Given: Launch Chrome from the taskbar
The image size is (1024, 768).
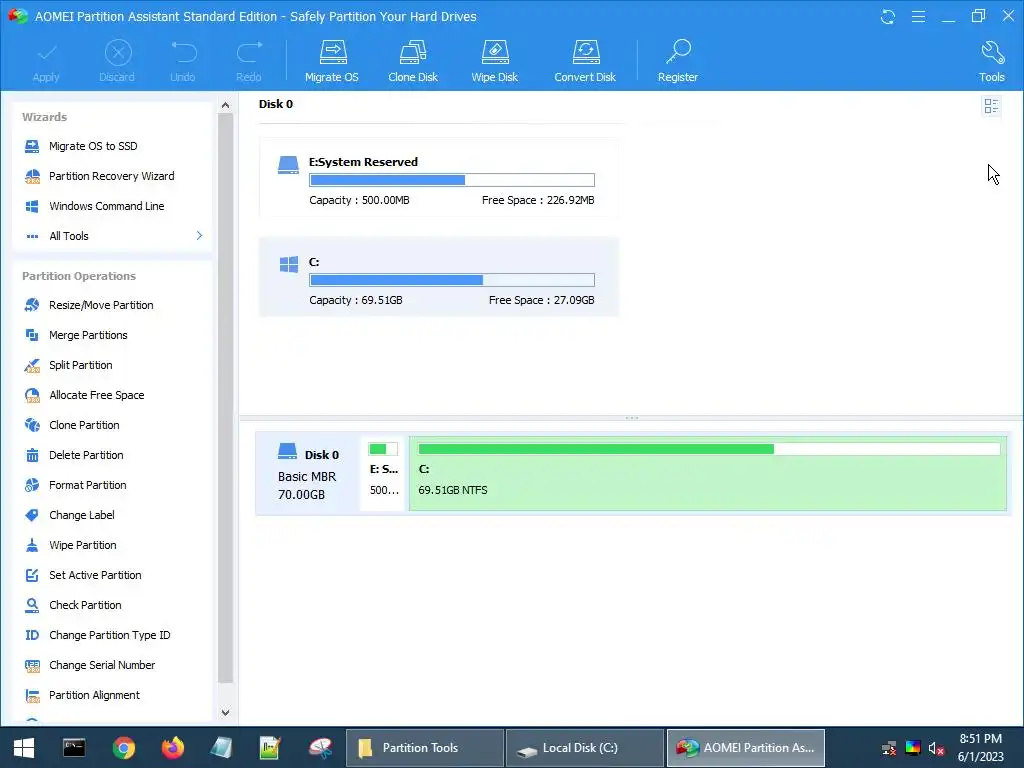Looking at the screenshot, I should click(x=123, y=748).
